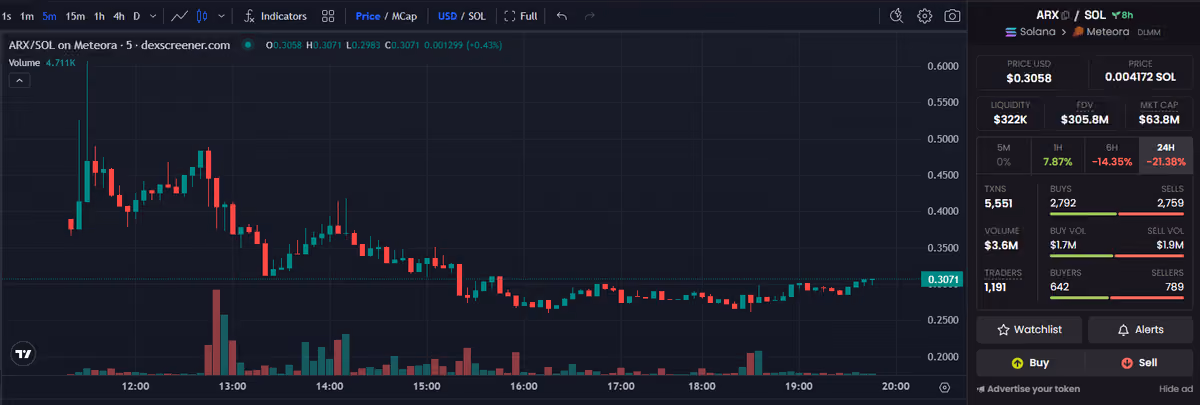1200x405 pixels.
Task: Select the 15m timeframe
Action: pos(75,16)
